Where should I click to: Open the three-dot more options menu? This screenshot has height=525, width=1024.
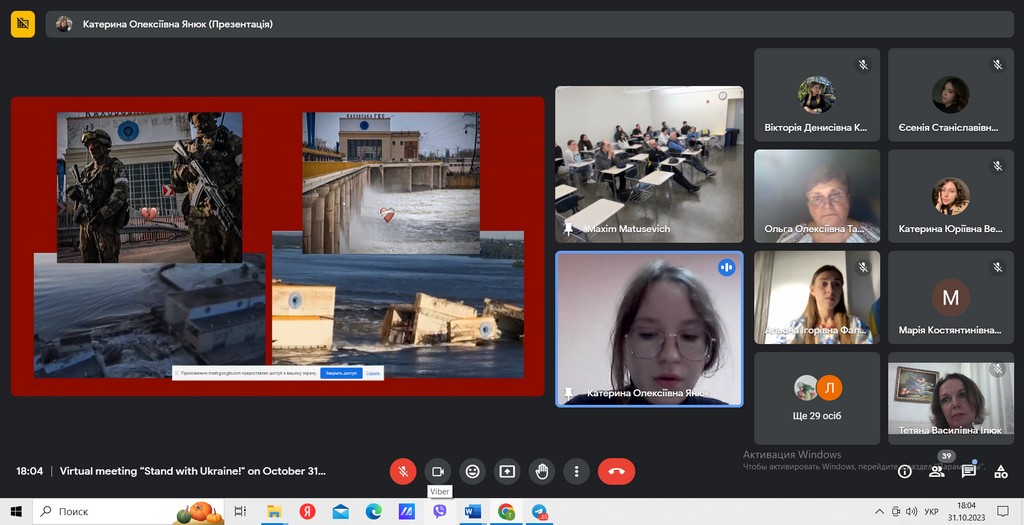(576, 471)
